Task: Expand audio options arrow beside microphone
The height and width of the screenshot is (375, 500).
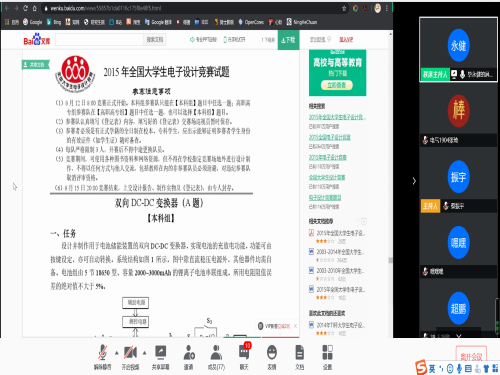Action: 117,353
